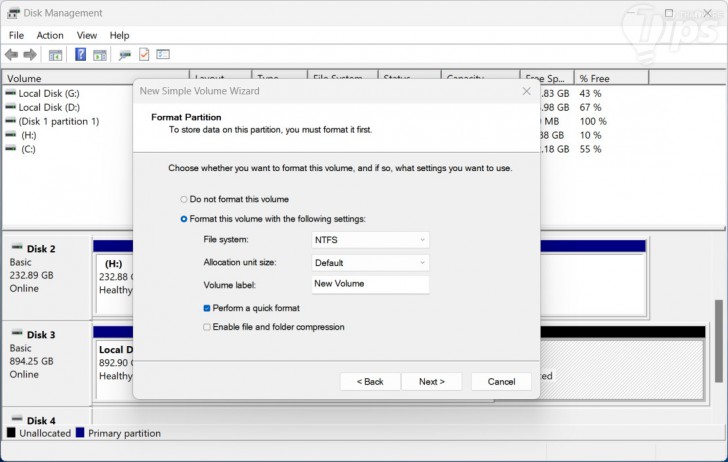
Task: Click the 67 % free value
Action: (x=590, y=107)
